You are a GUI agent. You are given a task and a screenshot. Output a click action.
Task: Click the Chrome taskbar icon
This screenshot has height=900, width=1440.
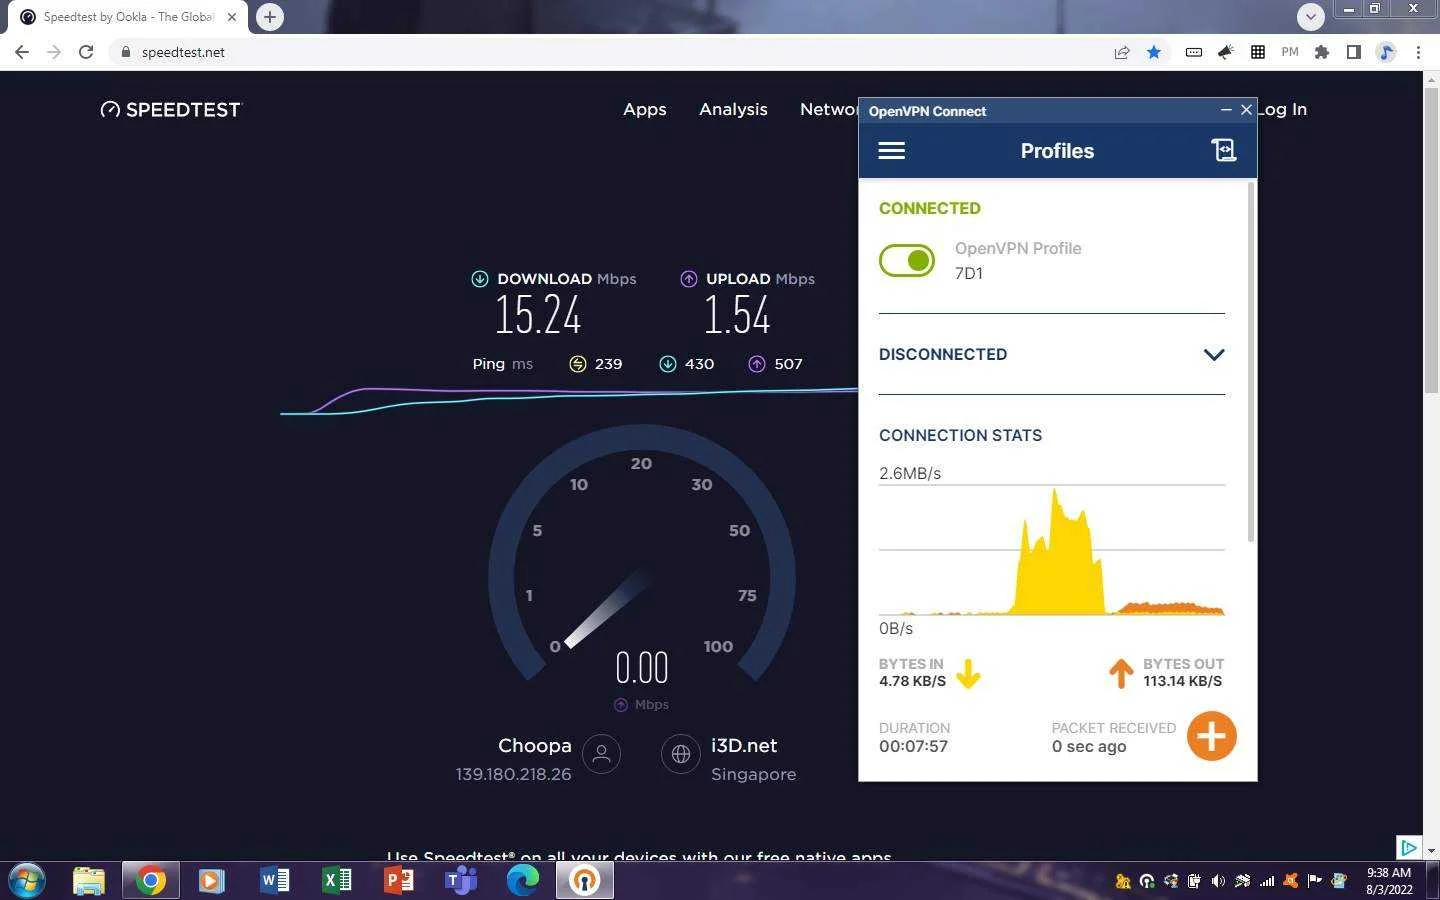tap(151, 880)
